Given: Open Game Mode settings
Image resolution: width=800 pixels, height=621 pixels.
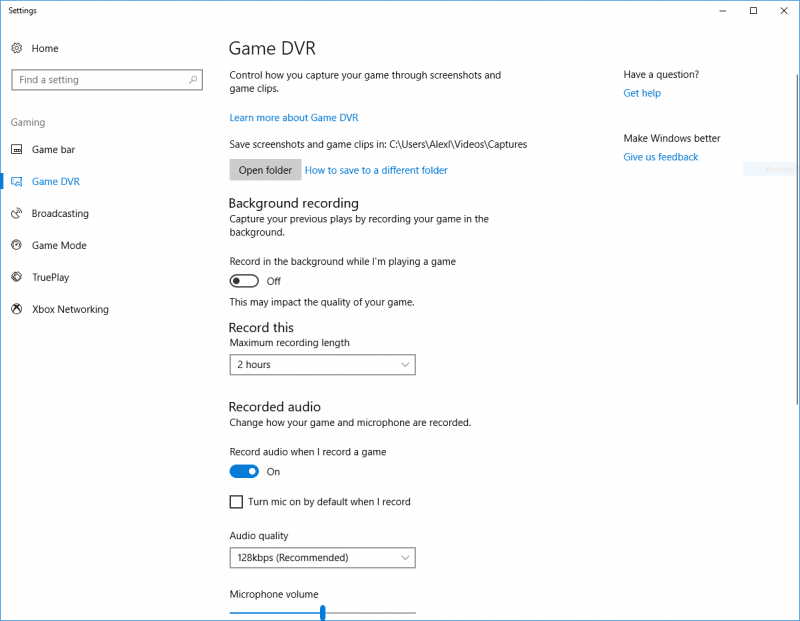Looking at the screenshot, I should [59, 245].
